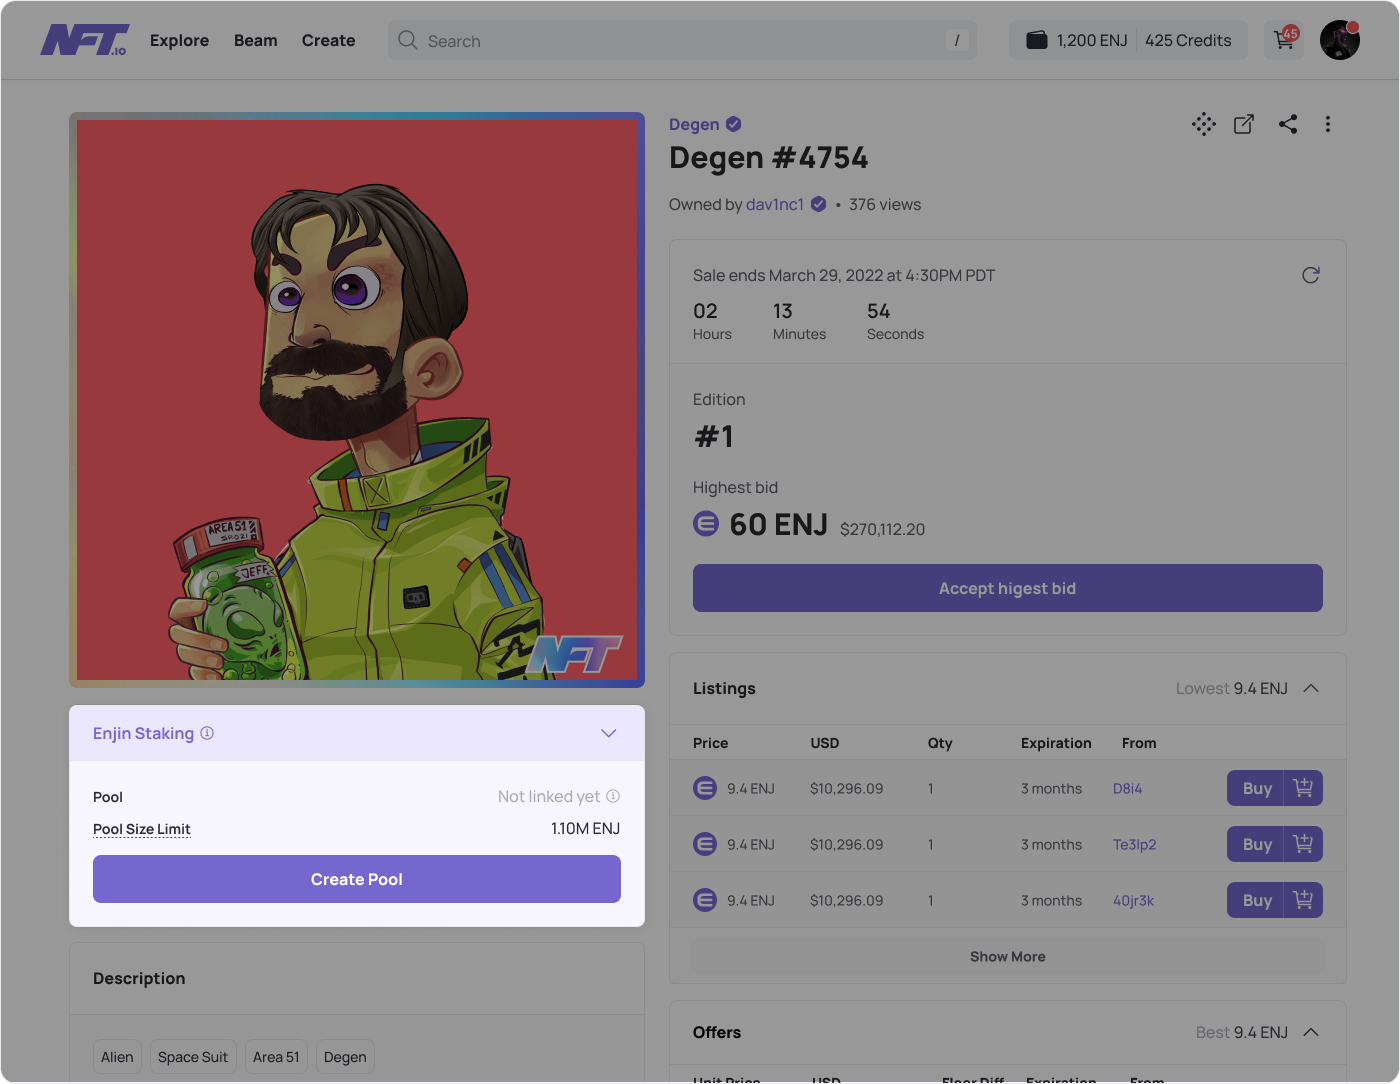Image resolution: width=1400 pixels, height=1084 pixels.
Task: Open the Degen collection link
Action: point(694,124)
